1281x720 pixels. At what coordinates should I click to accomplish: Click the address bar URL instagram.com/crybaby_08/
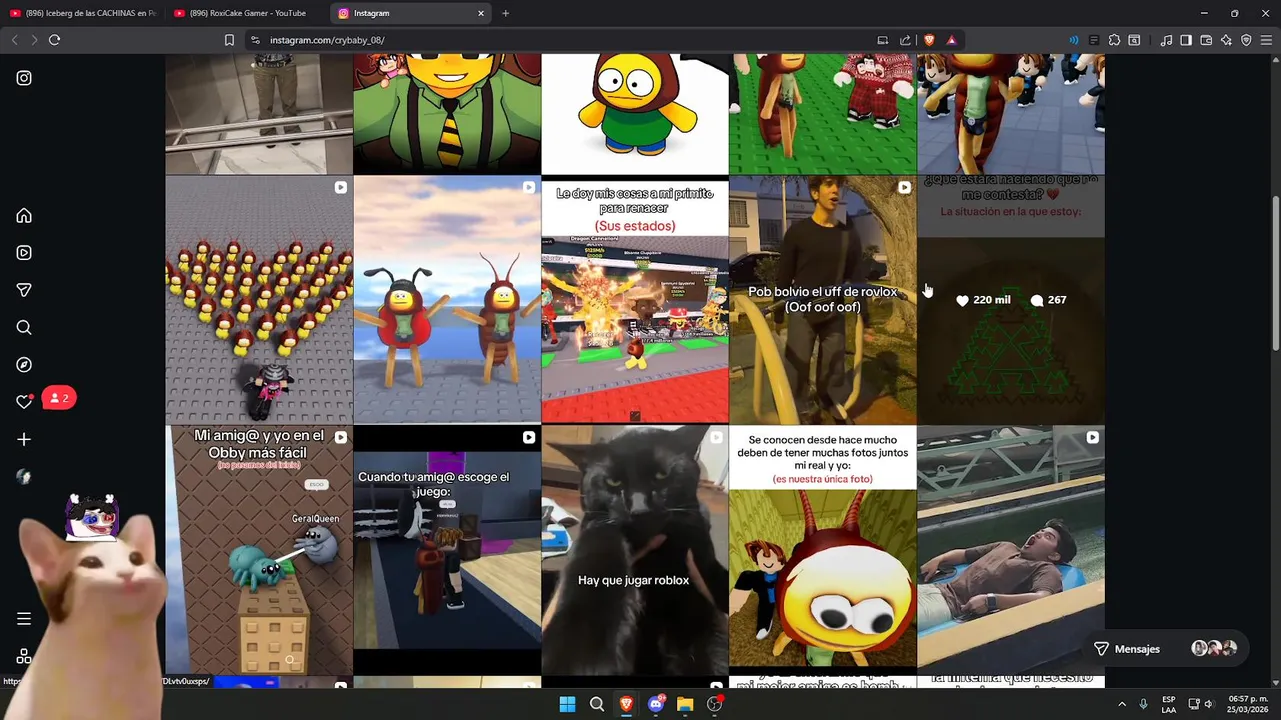coord(327,40)
